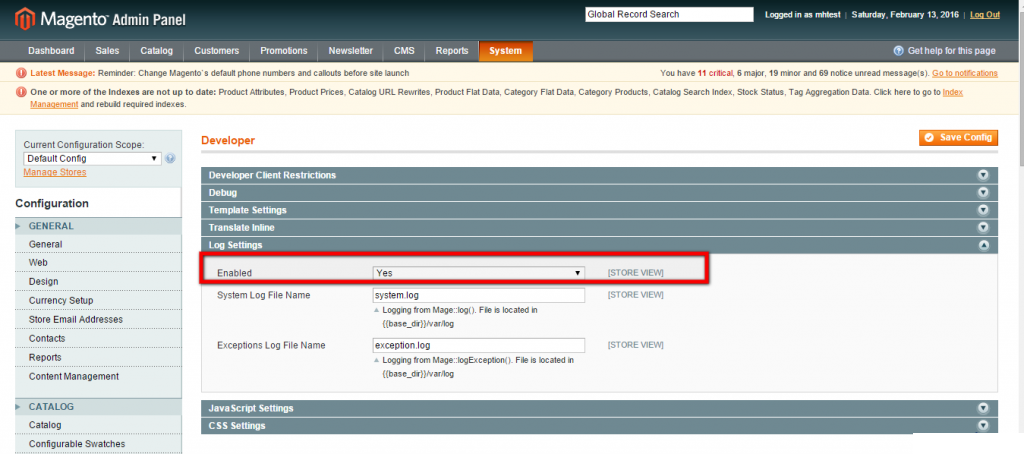
Task: Click the Log Settings section header
Action: (x=600, y=246)
